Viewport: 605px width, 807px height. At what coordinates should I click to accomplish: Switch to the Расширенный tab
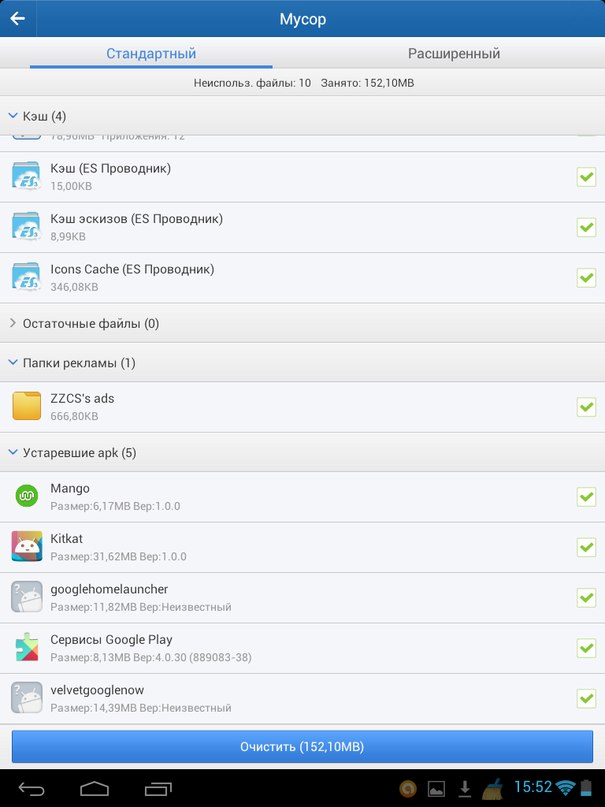[x=454, y=53]
